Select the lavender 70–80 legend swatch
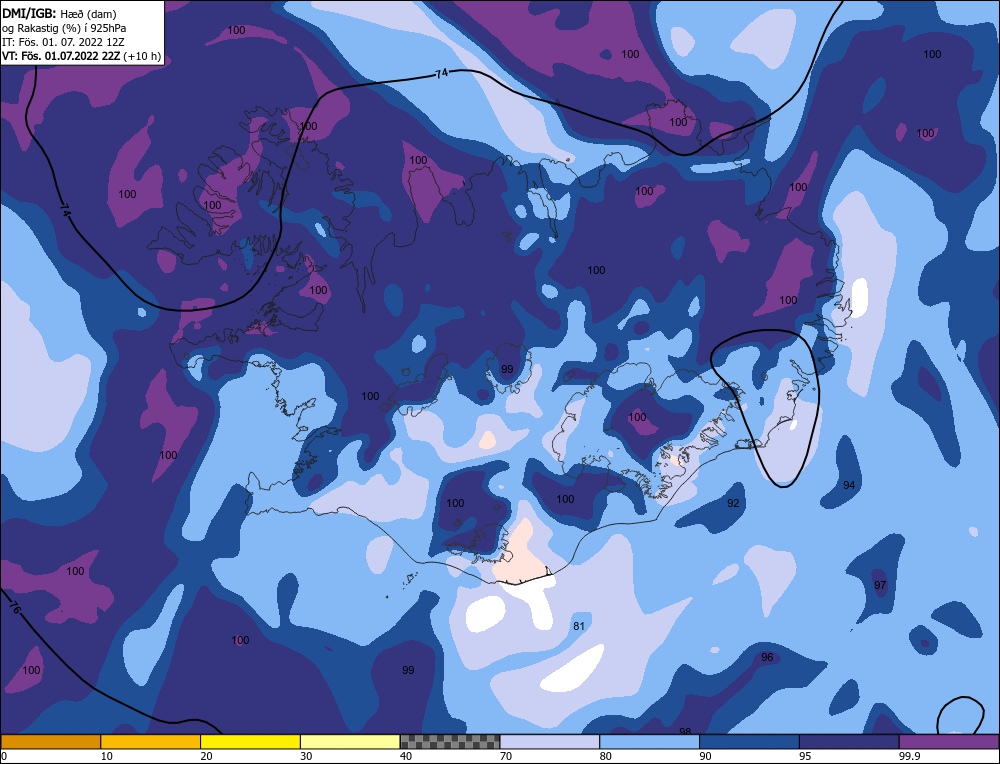 550,742
